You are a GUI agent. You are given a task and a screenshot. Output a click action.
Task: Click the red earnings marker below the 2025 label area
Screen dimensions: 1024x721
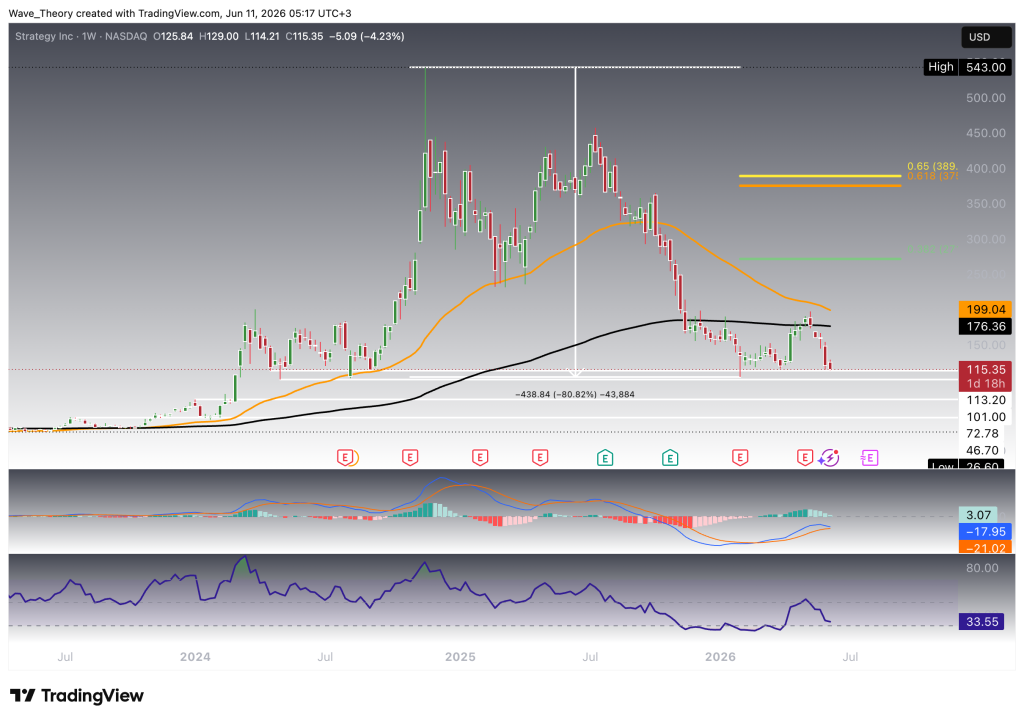point(479,458)
